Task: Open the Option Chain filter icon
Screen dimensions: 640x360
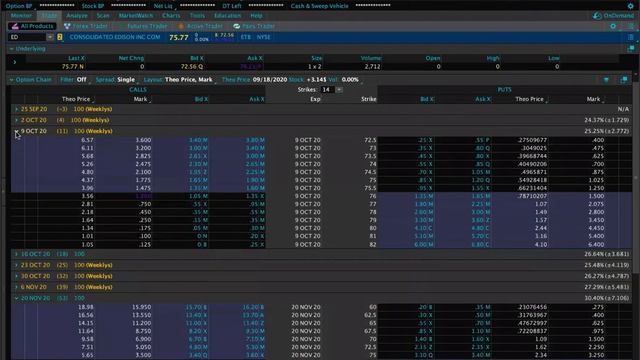Action: 607,80
